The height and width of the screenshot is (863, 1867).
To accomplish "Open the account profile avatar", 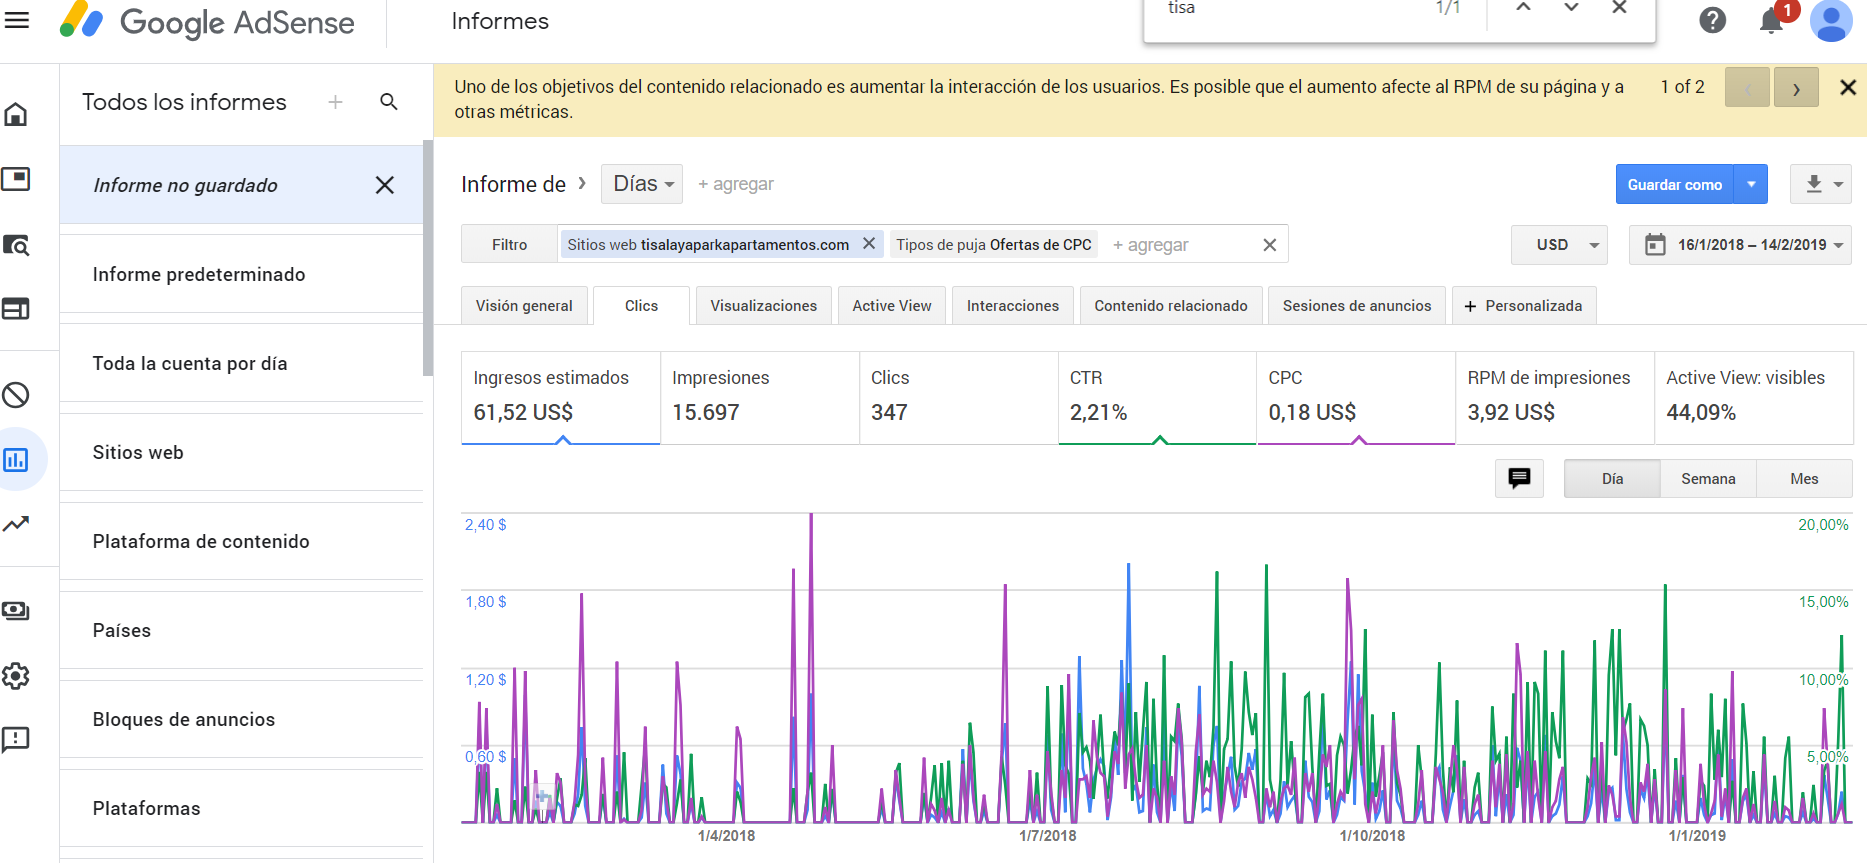I will 1831,20.
